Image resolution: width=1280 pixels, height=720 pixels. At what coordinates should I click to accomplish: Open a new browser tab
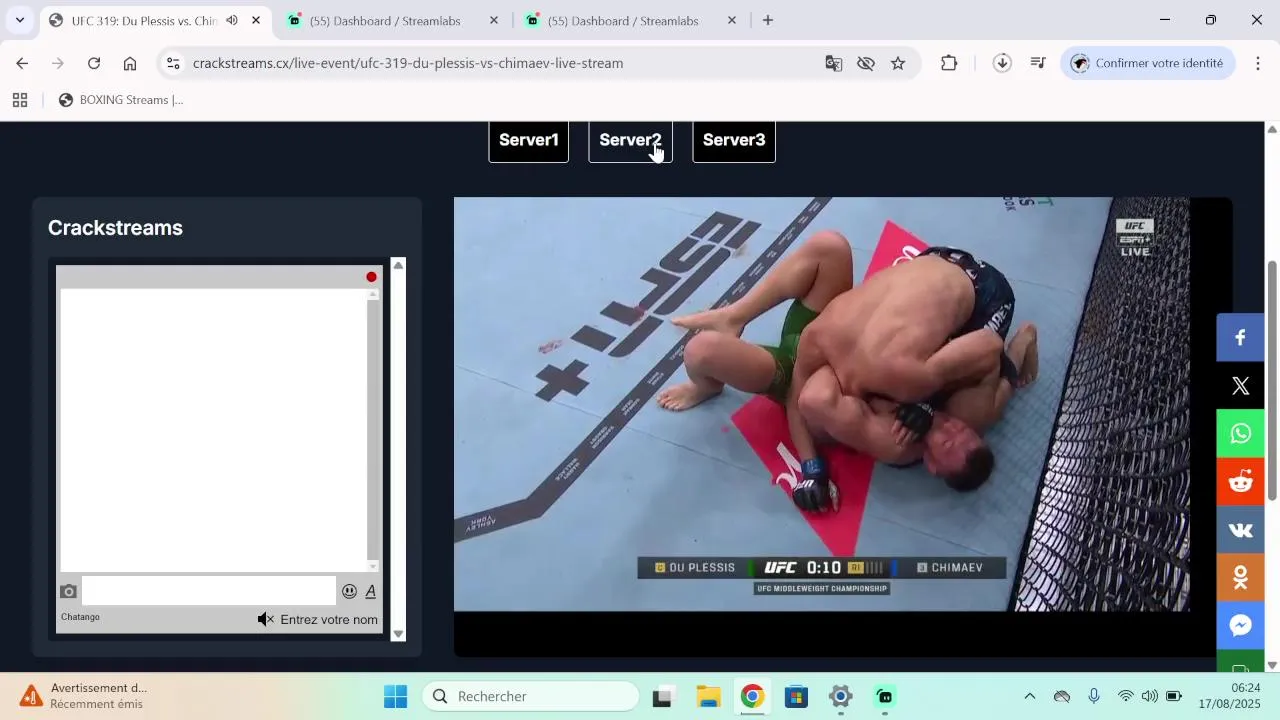click(768, 21)
